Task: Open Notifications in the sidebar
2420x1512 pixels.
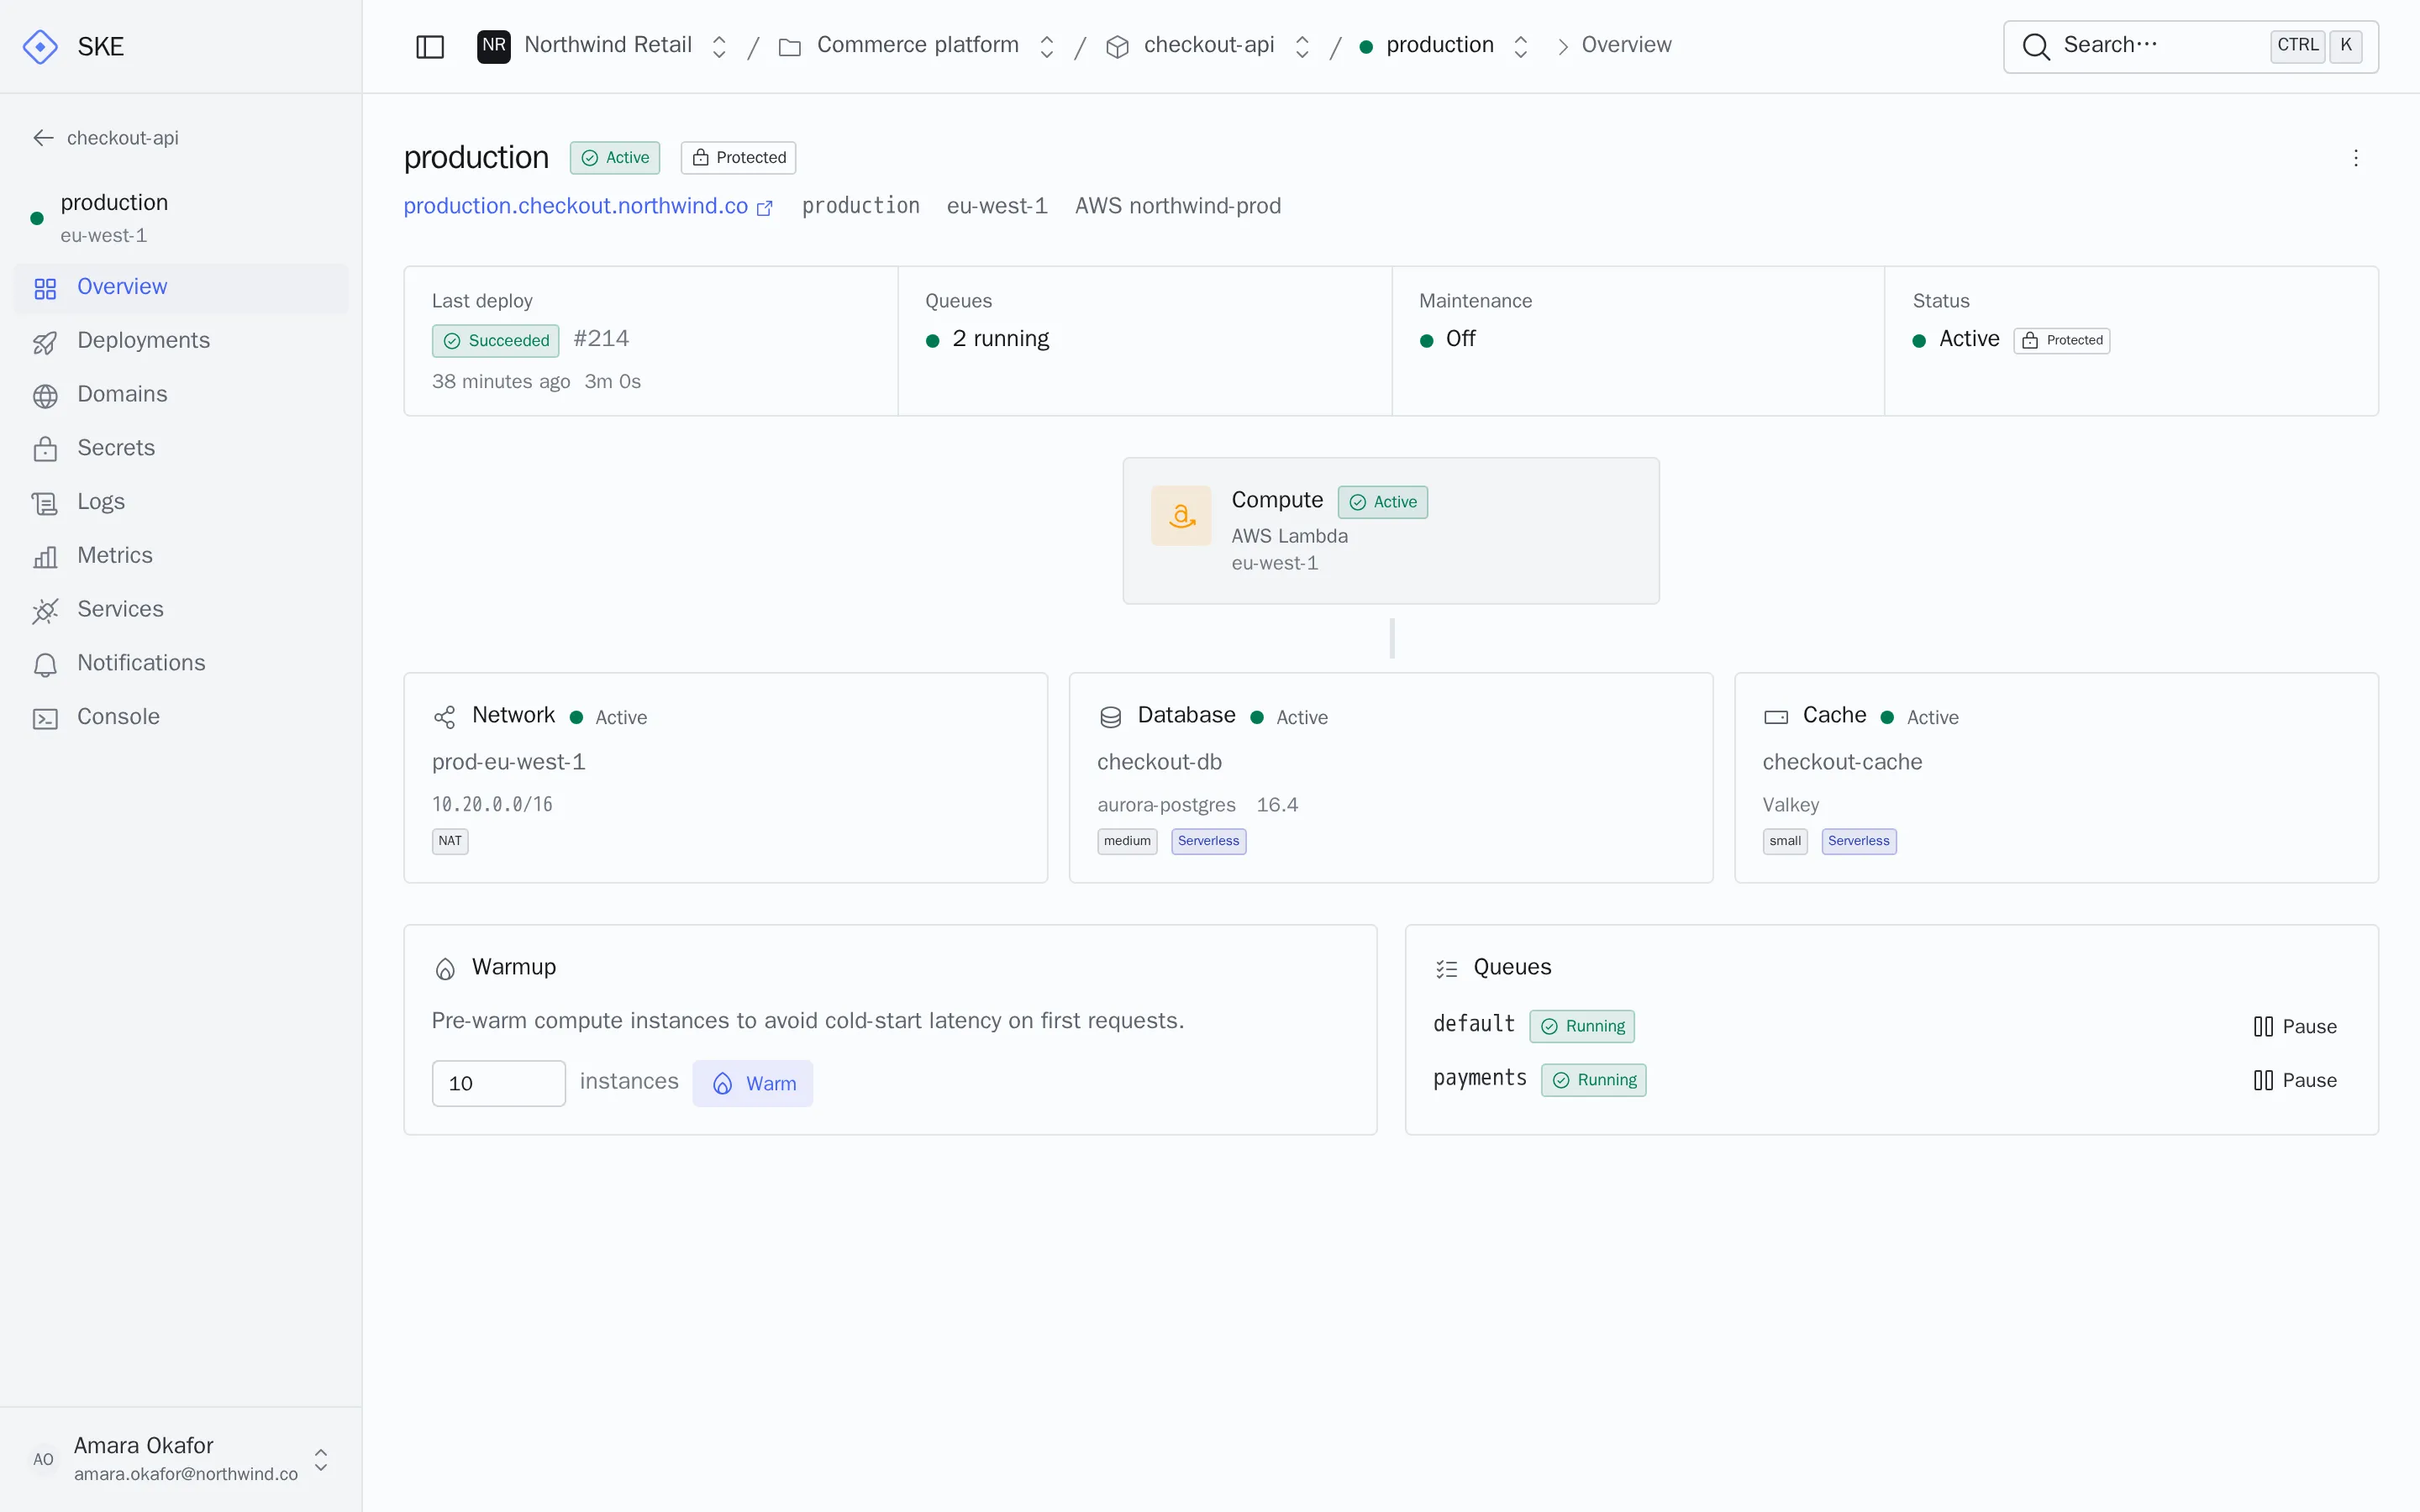Action: coord(181,664)
